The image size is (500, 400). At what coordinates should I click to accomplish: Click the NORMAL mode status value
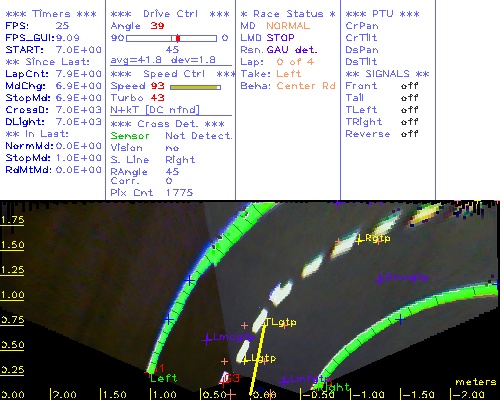(x=288, y=26)
